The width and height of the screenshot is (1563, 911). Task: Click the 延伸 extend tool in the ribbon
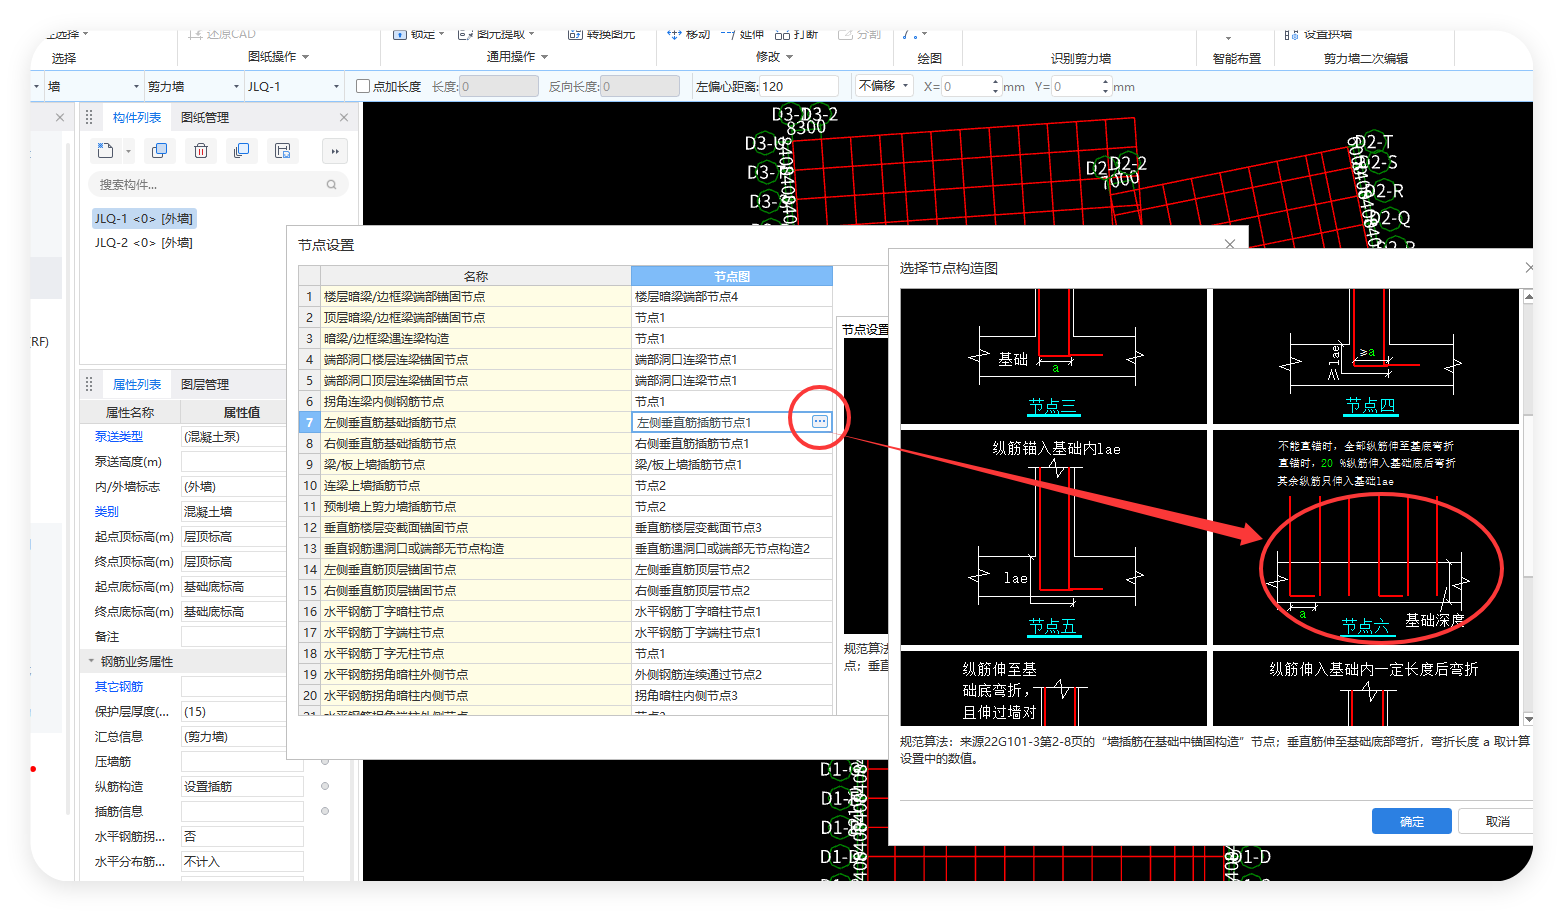742,35
